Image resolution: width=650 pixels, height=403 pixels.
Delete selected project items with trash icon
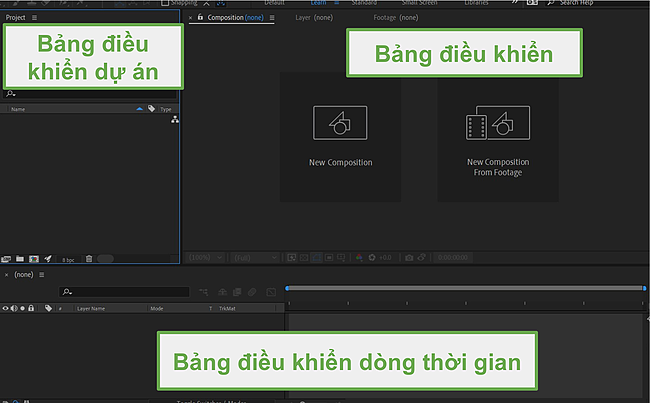89,259
